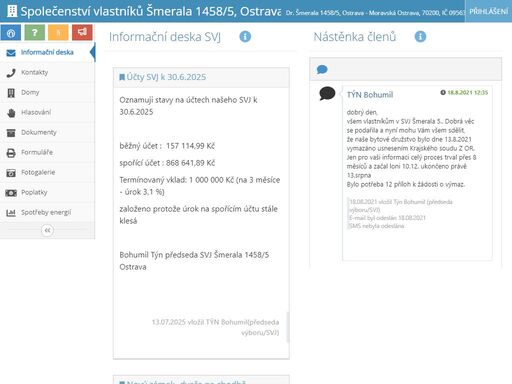Click the blue speech bubble comment icon
Viewport: 512px width, 384px height.
point(322,69)
